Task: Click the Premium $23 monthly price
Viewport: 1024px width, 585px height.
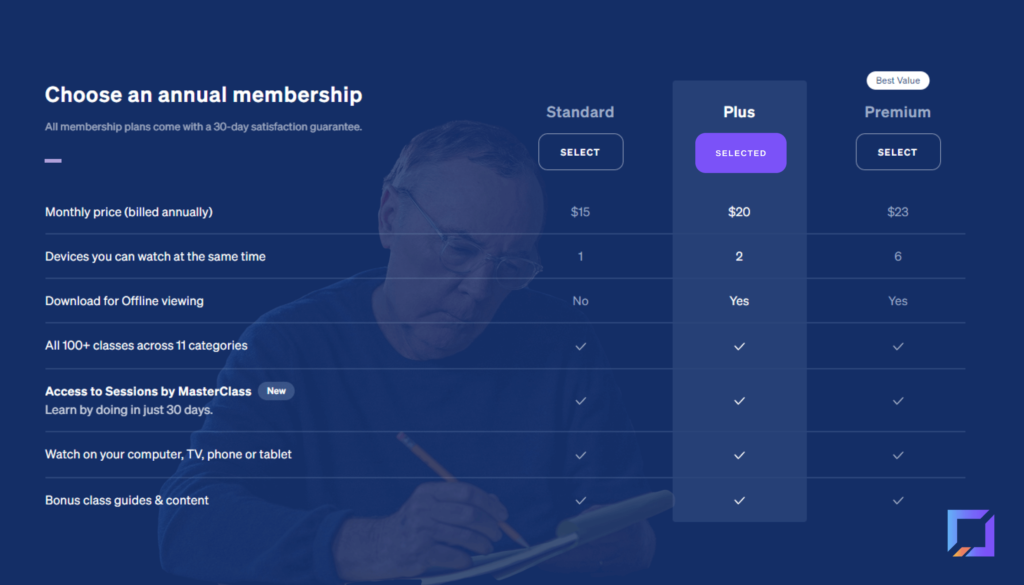Action: [898, 212]
